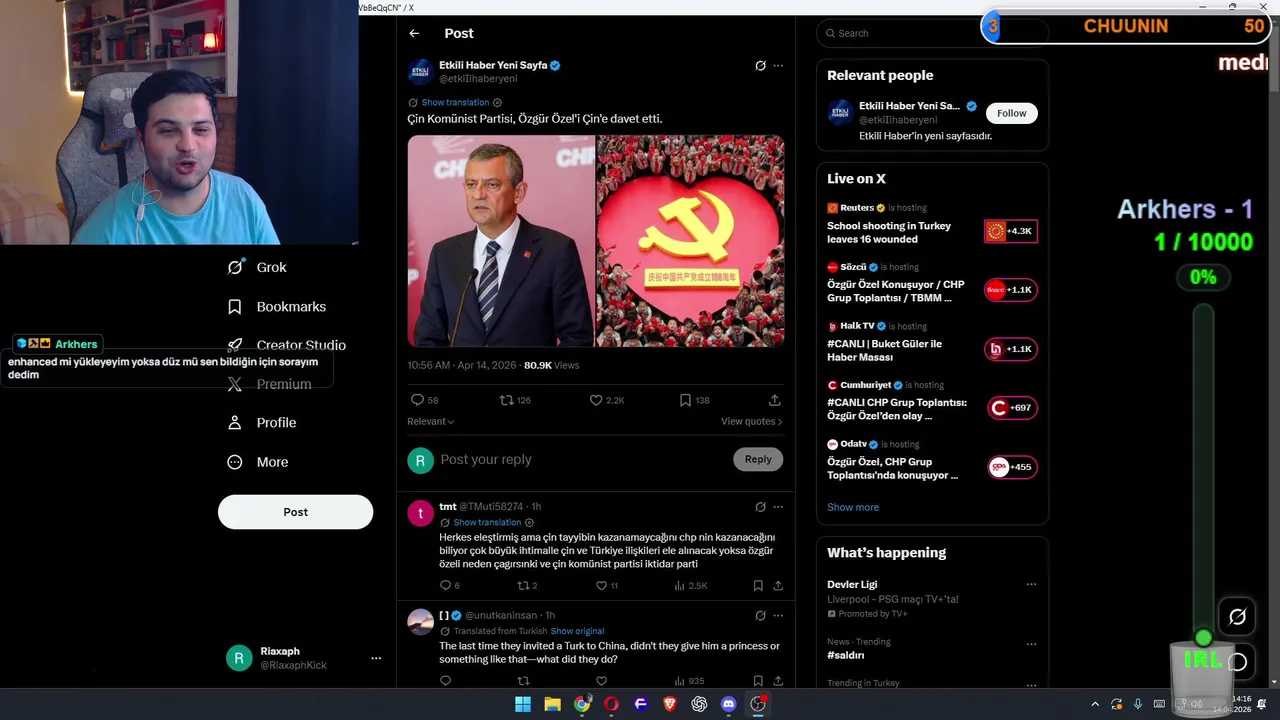Viewport: 1280px width, 720px height.
Task: Follow Etkili Haber Yeni Sayfa
Action: pyautogui.click(x=1011, y=113)
